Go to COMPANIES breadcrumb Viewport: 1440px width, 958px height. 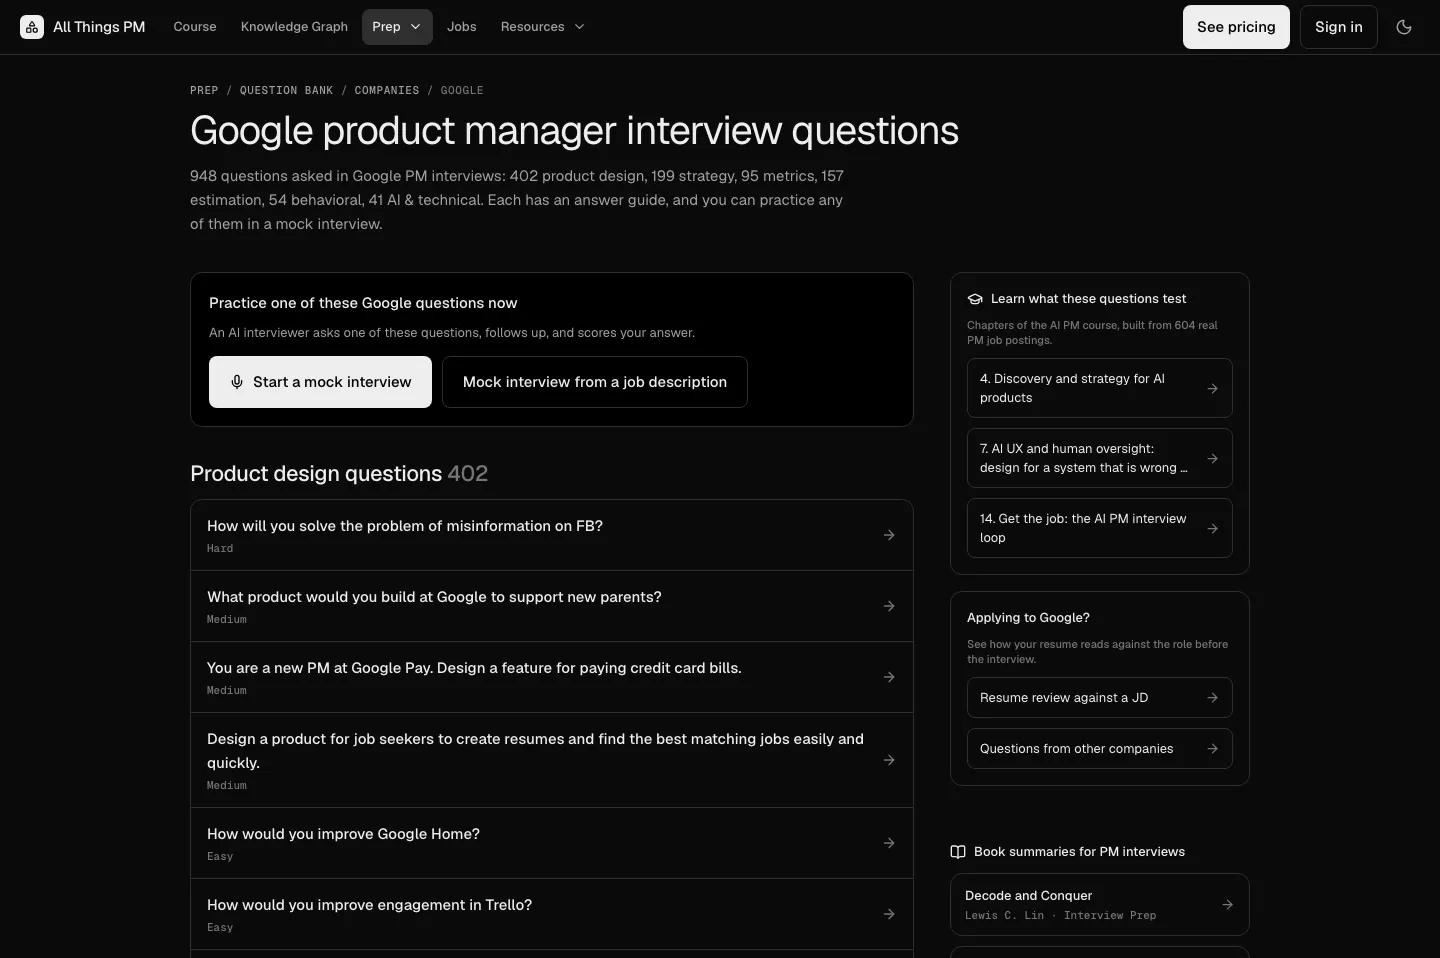[x=387, y=90]
